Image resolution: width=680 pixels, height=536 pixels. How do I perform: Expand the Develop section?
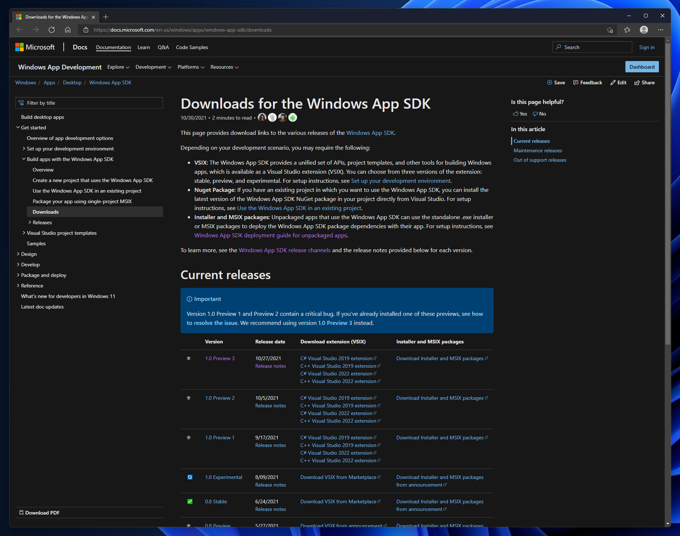click(18, 265)
